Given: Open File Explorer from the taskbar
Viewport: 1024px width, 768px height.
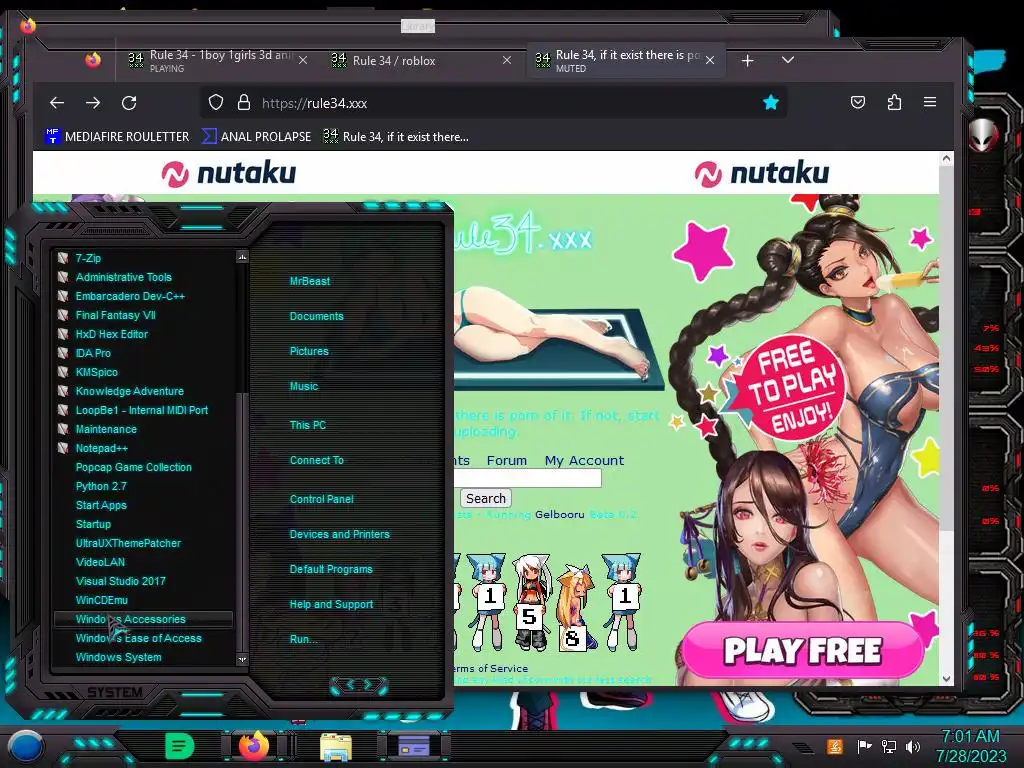Looking at the screenshot, I should pos(336,747).
